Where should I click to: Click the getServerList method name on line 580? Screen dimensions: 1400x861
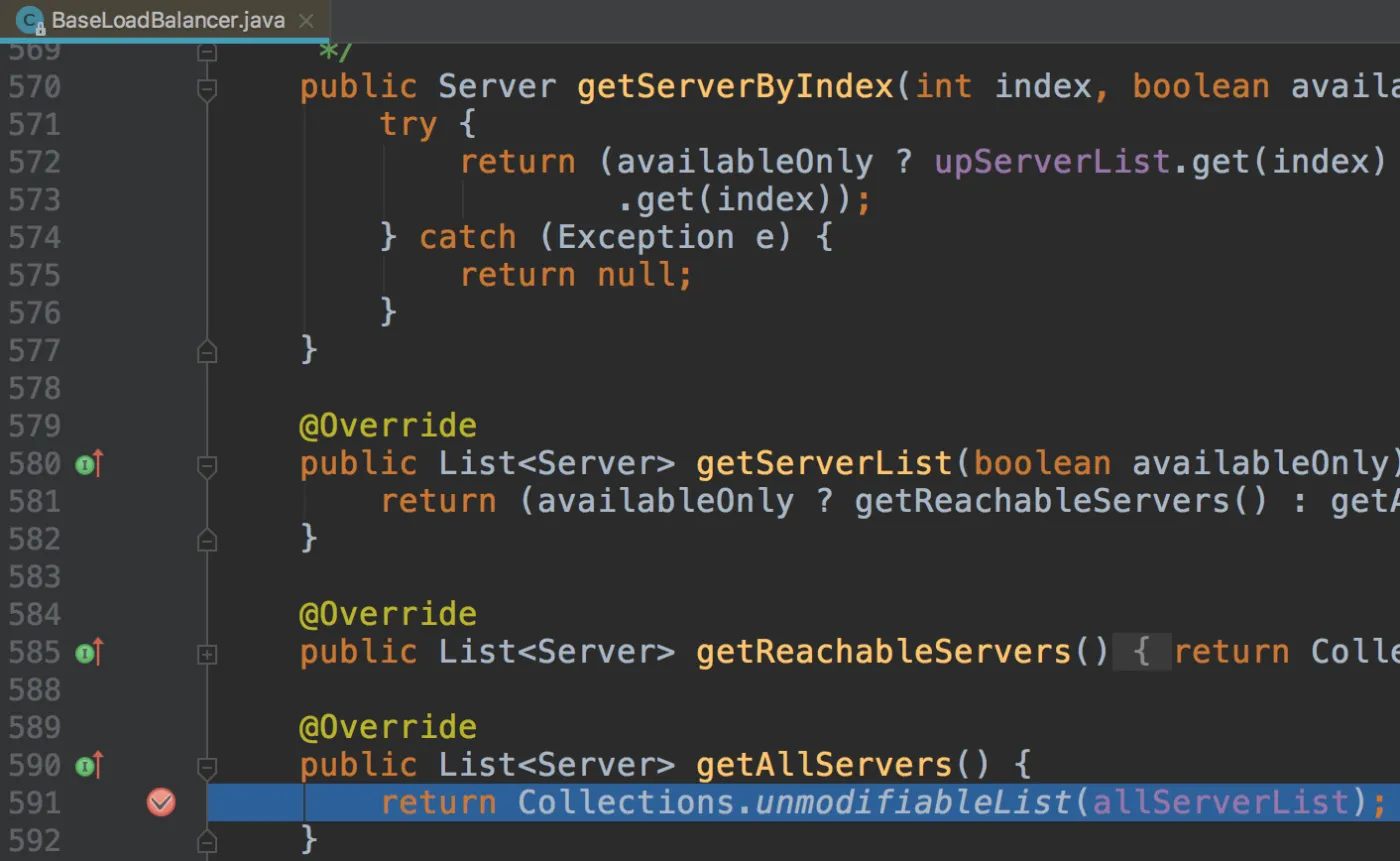824,464
